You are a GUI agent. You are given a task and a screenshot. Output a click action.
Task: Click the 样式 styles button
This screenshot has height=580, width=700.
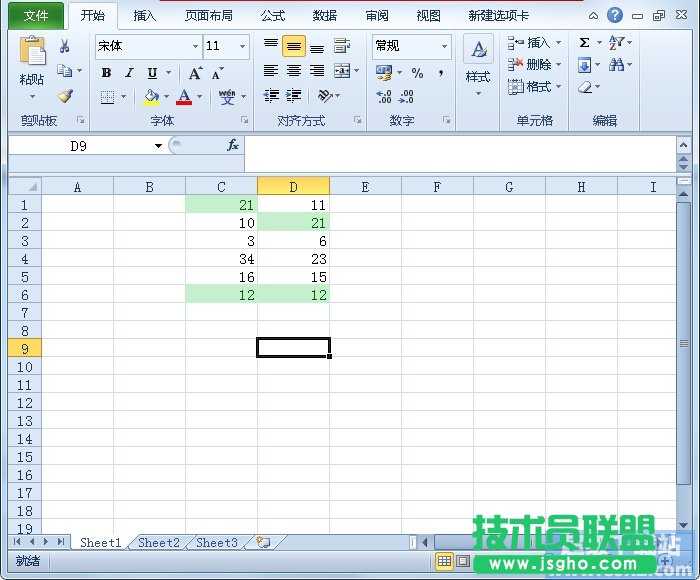(x=478, y=77)
